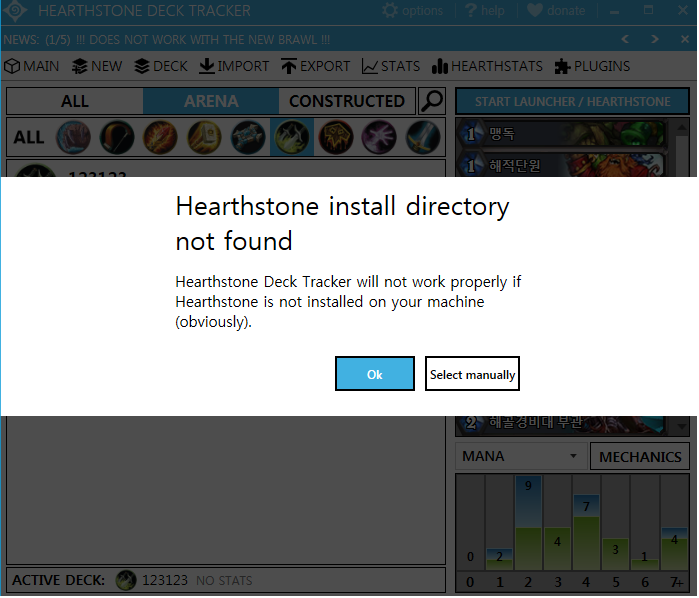Click the Ok button in the dialog
The height and width of the screenshot is (598, 699).
click(375, 374)
